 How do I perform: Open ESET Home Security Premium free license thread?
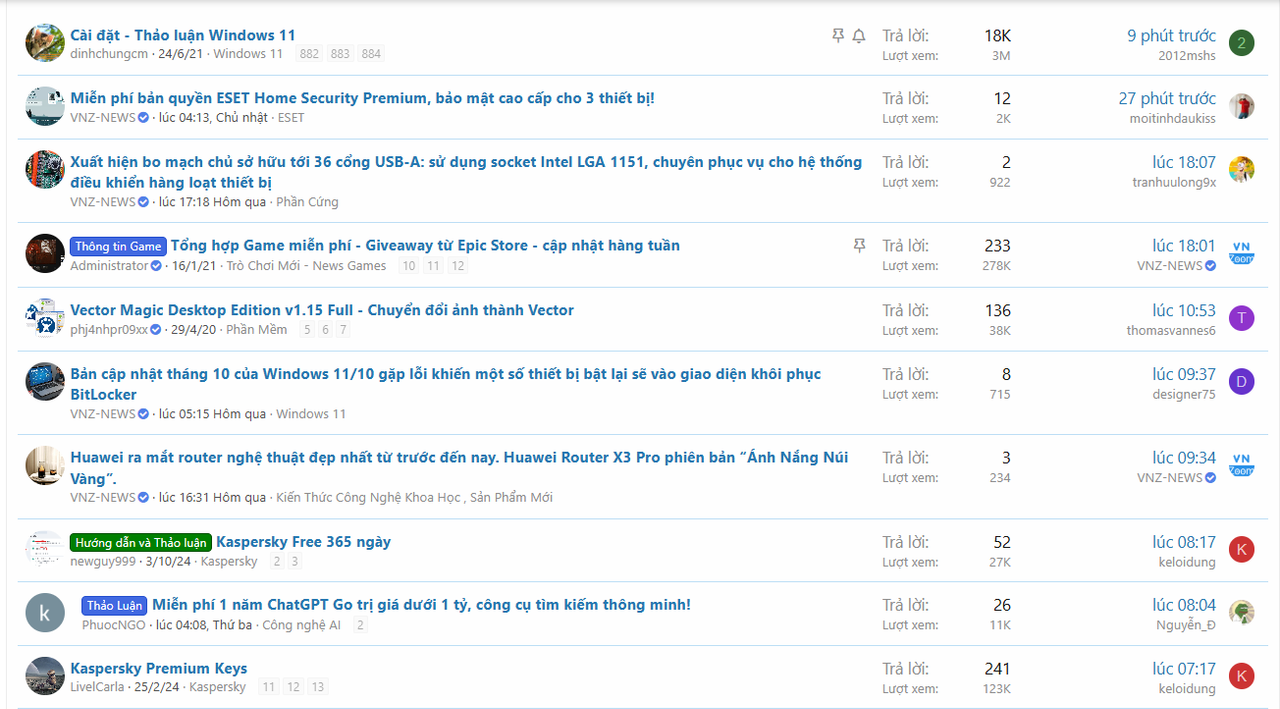(x=362, y=98)
